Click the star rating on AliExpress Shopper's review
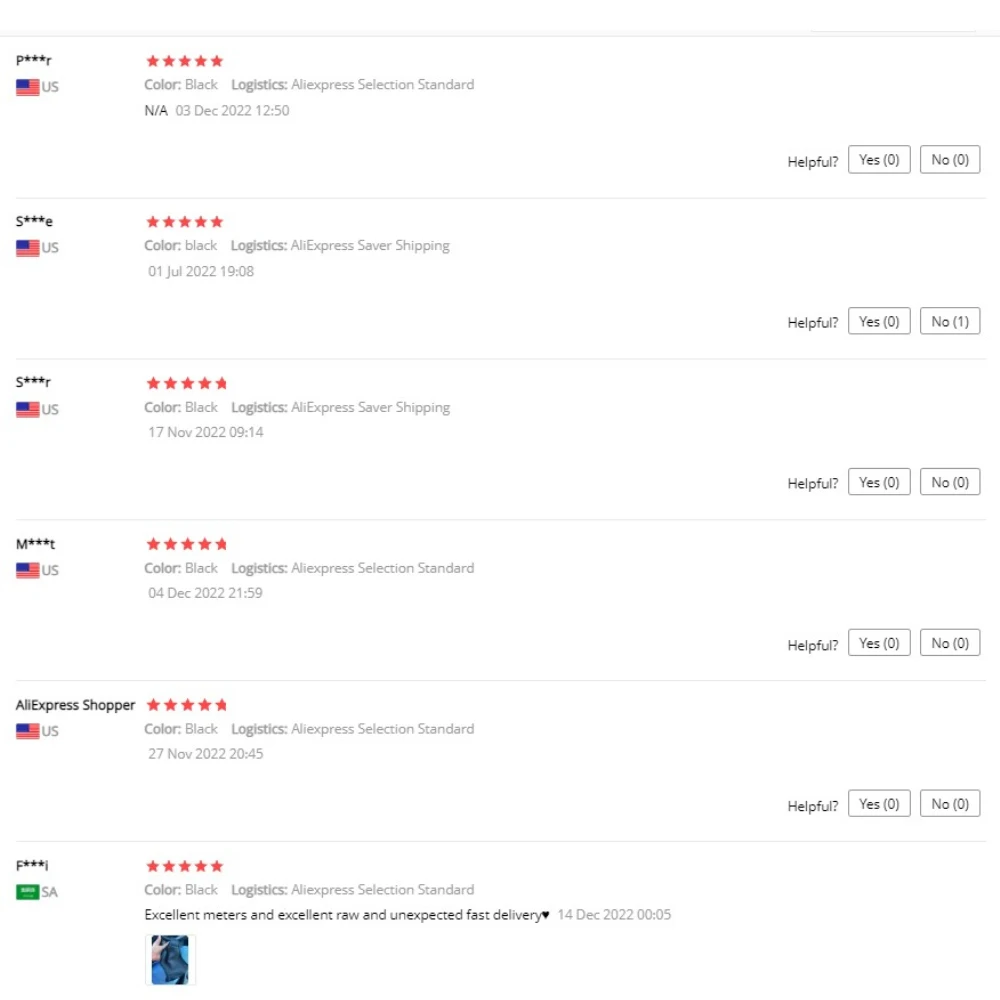This screenshot has width=1000, height=1000. coord(187,705)
